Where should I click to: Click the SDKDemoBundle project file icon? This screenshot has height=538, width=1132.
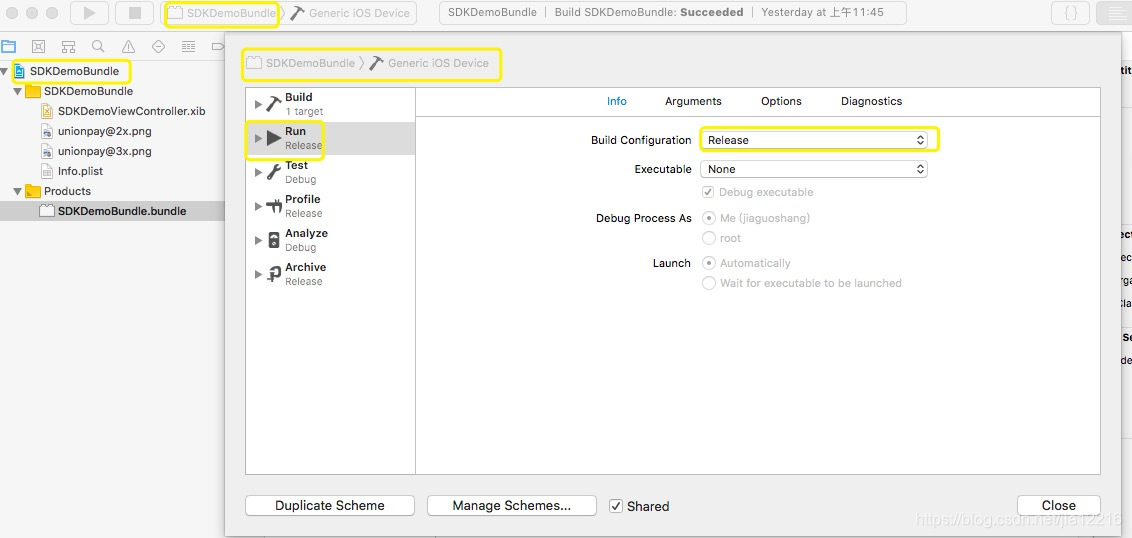pyautogui.click(x=19, y=71)
